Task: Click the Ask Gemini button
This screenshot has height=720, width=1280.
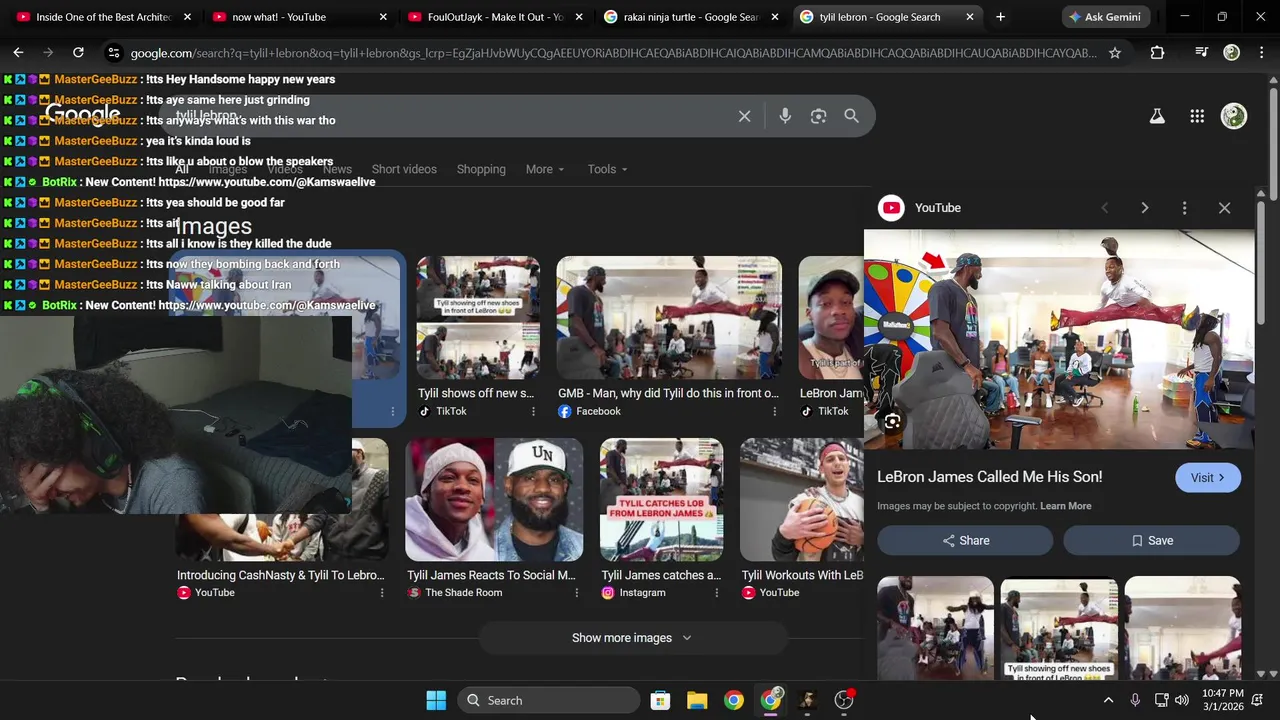Action: click(x=1104, y=17)
